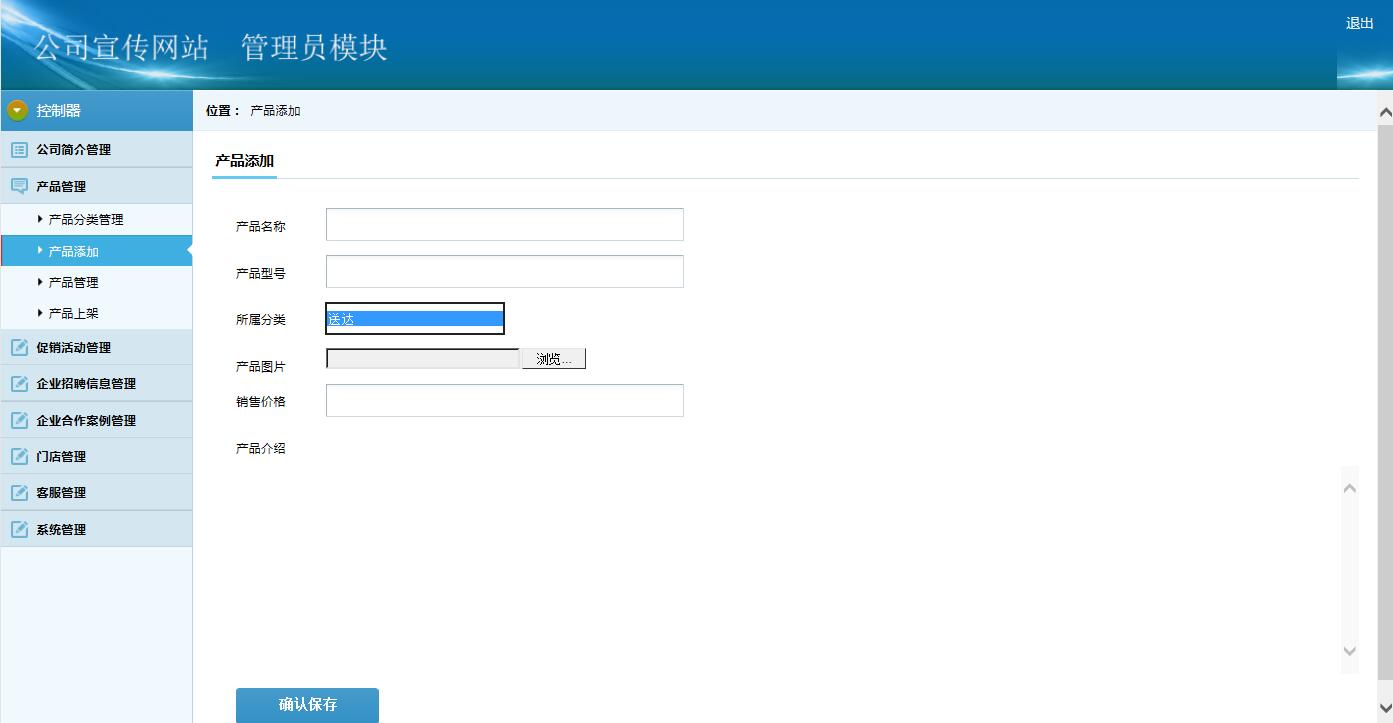Click the 产品介绍 editor scroll up arrow
The width and height of the screenshot is (1393, 723).
point(1350,488)
